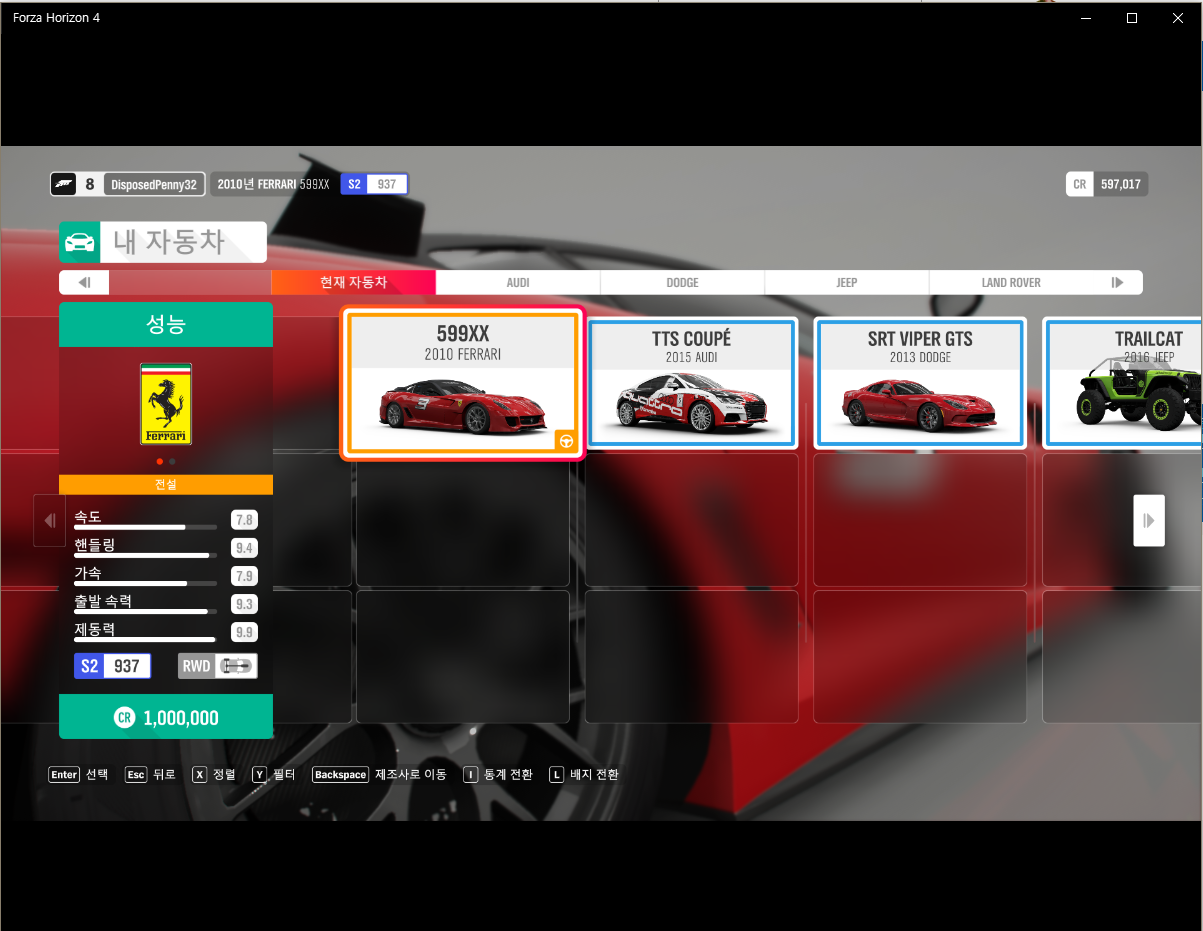Click the 9.9 braking value
The width and height of the screenshot is (1203, 931).
(243, 632)
